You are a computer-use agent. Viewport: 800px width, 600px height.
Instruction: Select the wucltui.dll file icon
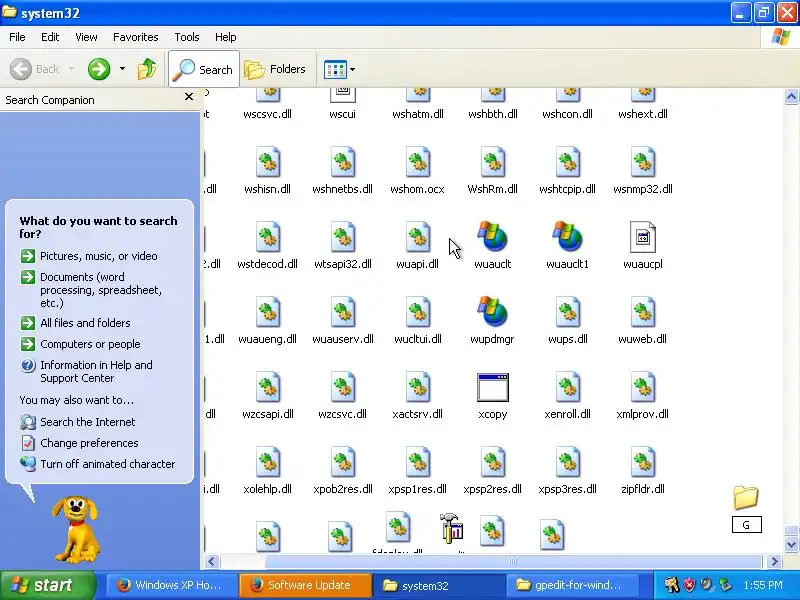[x=417, y=312]
